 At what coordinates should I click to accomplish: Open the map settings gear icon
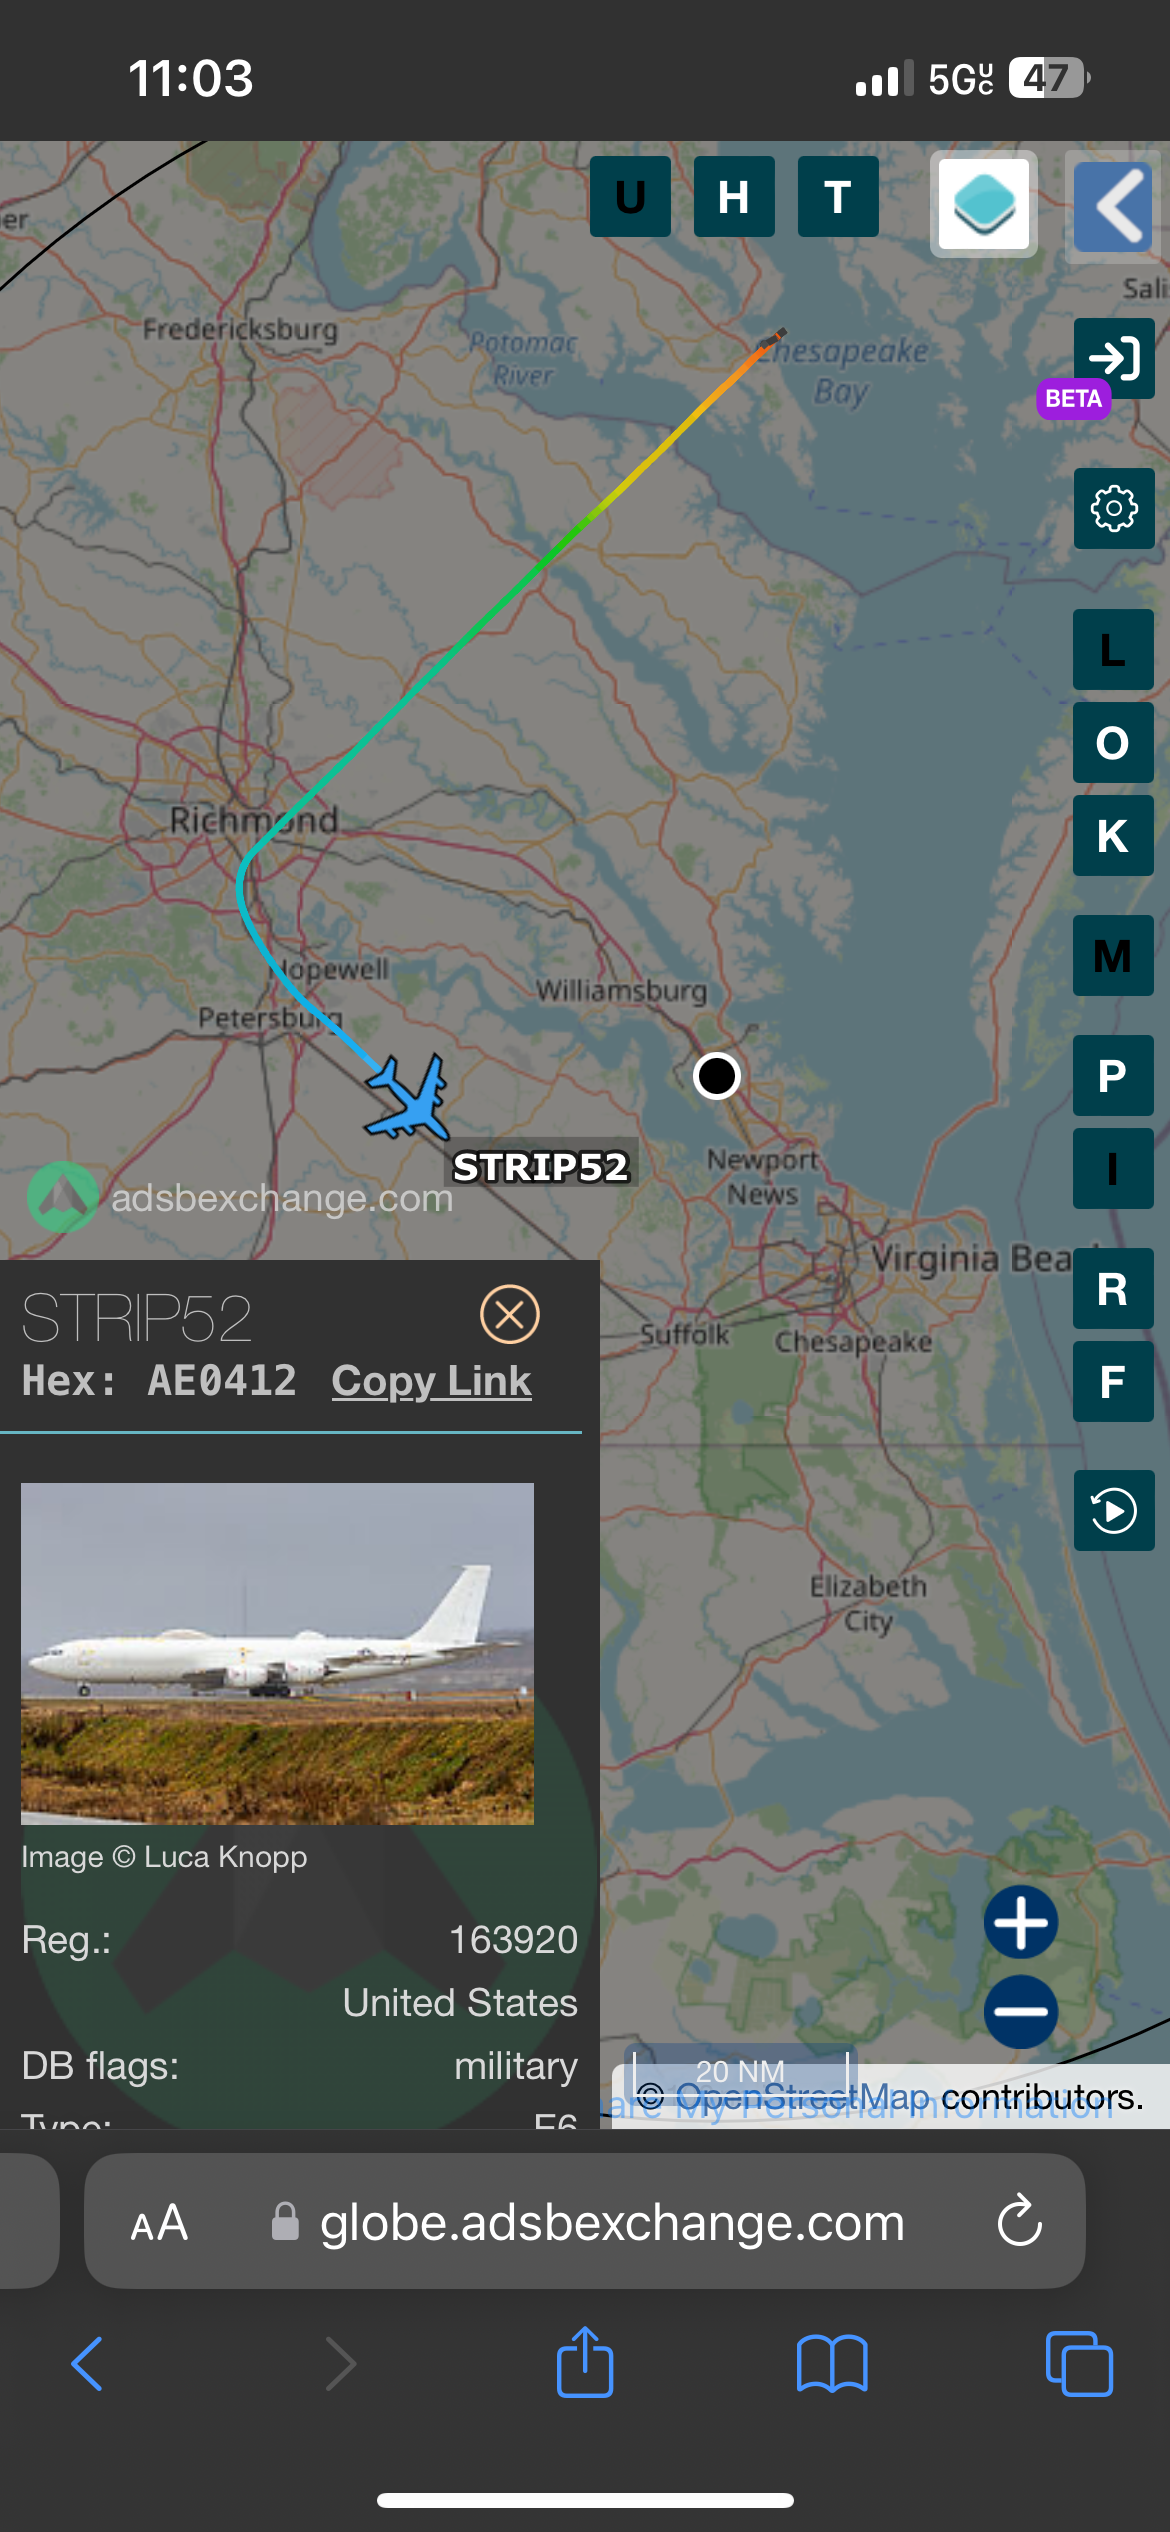[x=1114, y=508]
